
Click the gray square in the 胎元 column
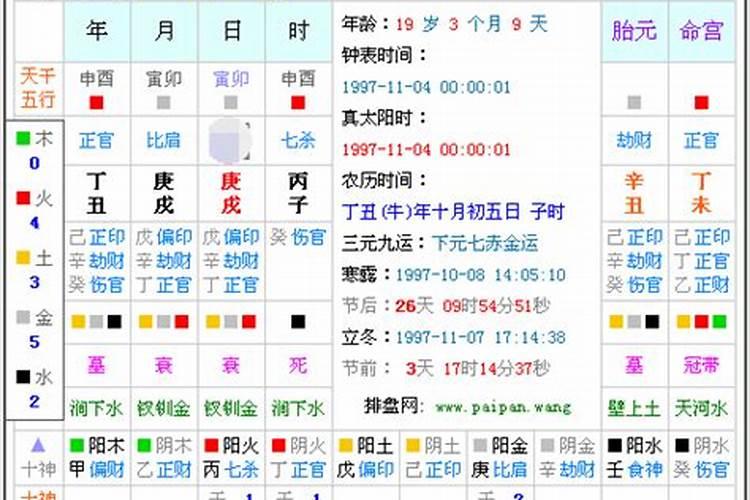coord(634,102)
